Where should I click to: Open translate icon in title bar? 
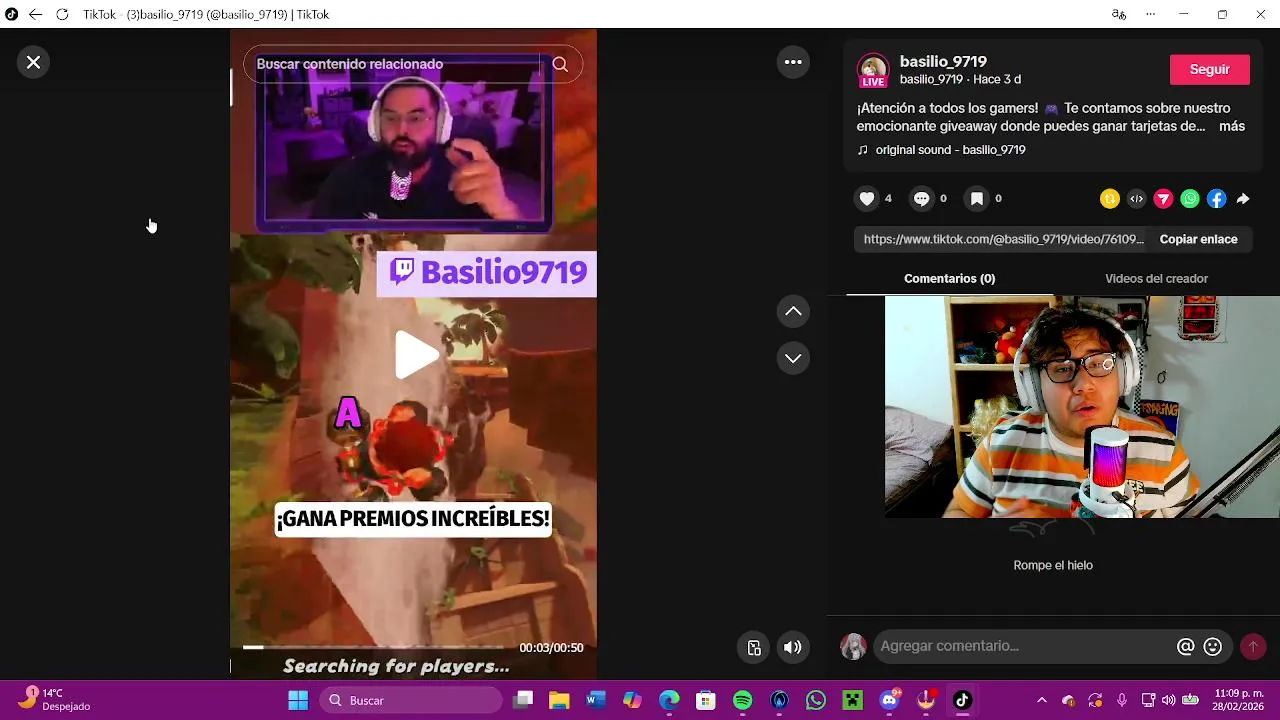pyautogui.click(x=1119, y=14)
